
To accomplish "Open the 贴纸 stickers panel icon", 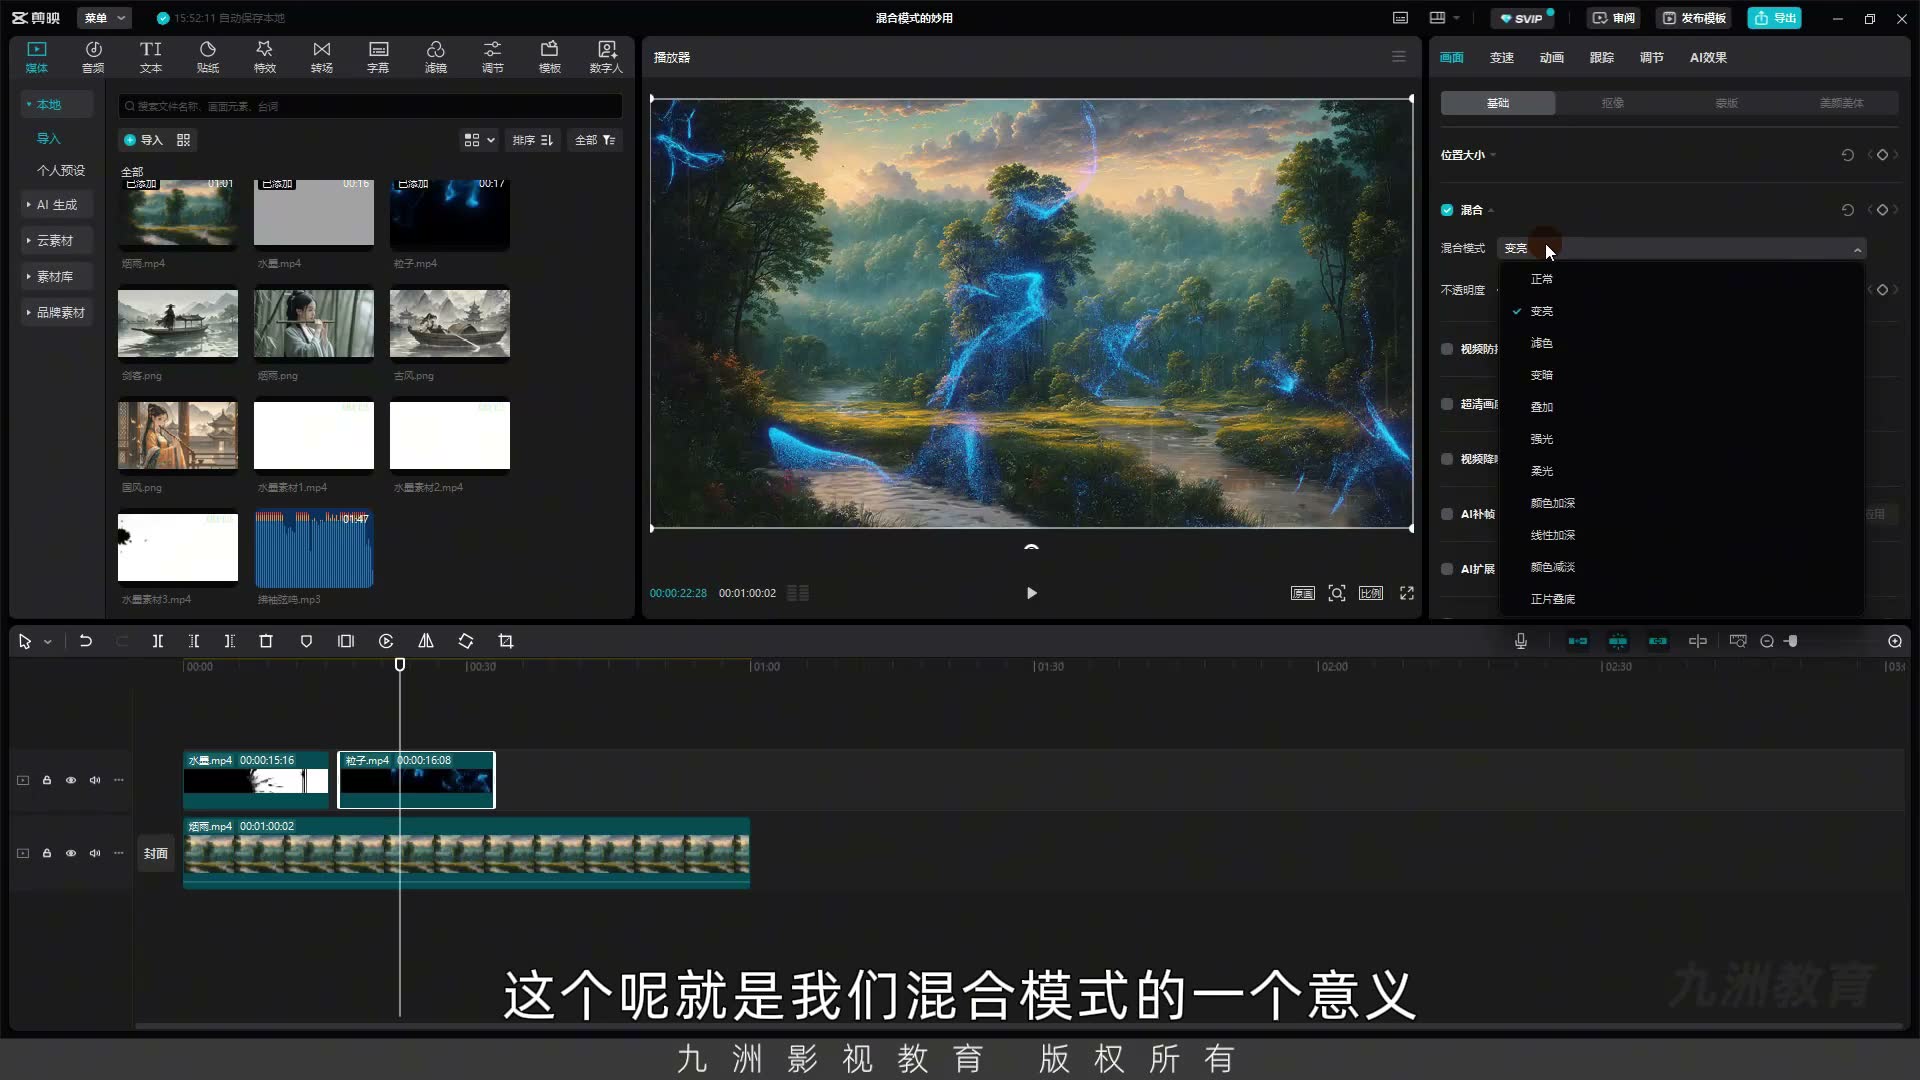I will pyautogui.click(x=207, y=57).
